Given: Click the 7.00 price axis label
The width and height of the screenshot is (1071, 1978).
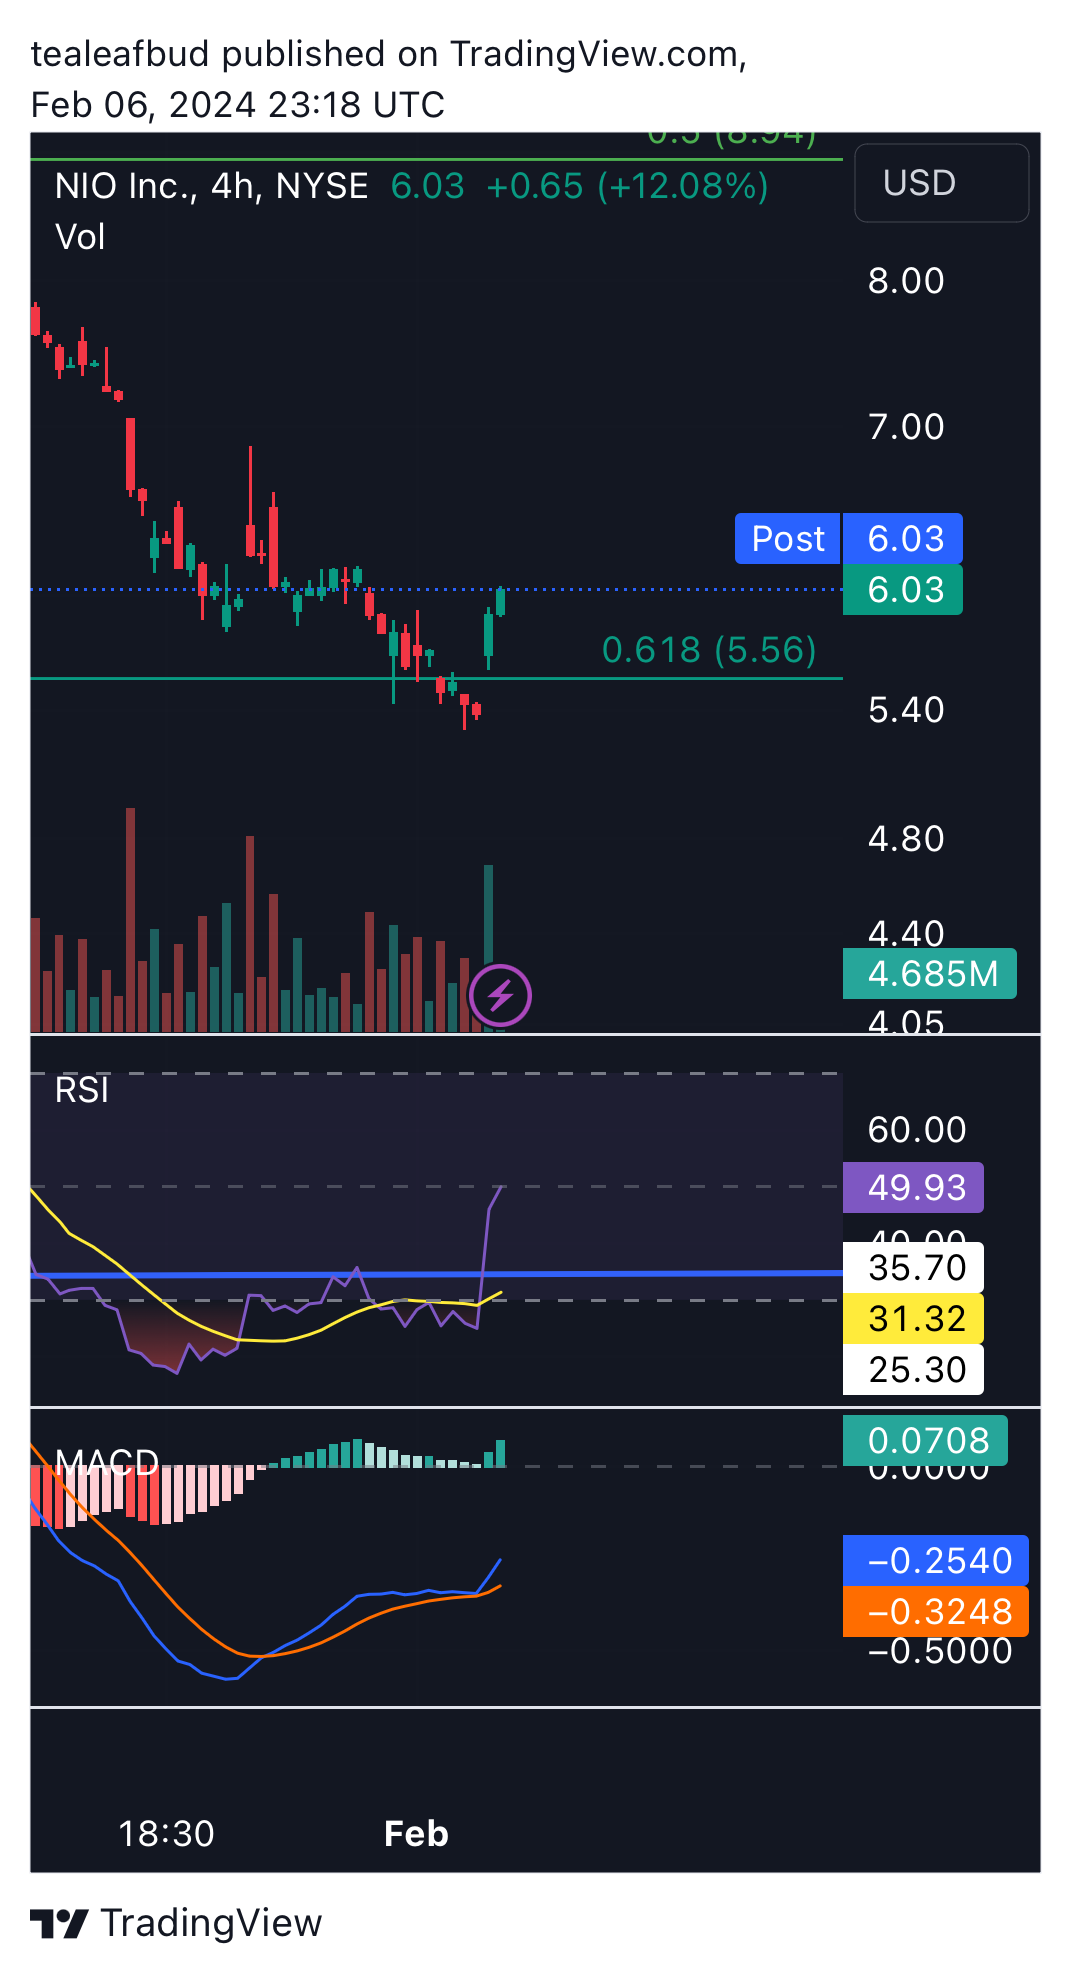Looking at the screenshot, I should [906, 427].
